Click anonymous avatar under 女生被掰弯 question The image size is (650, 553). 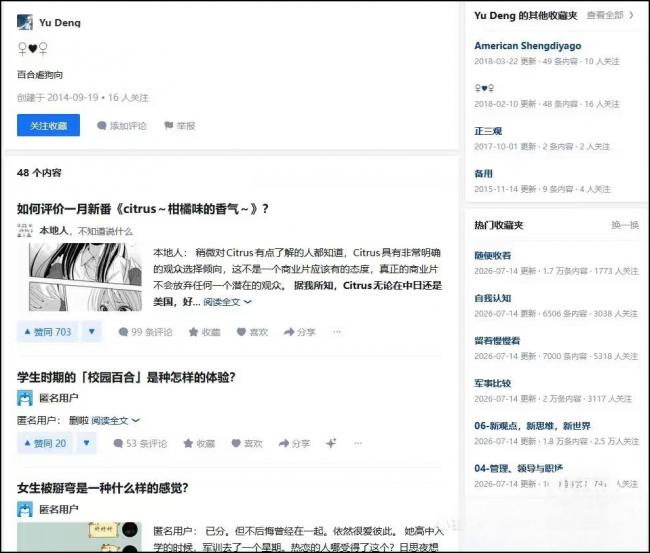pyautogui.click(x=25, y=509)
